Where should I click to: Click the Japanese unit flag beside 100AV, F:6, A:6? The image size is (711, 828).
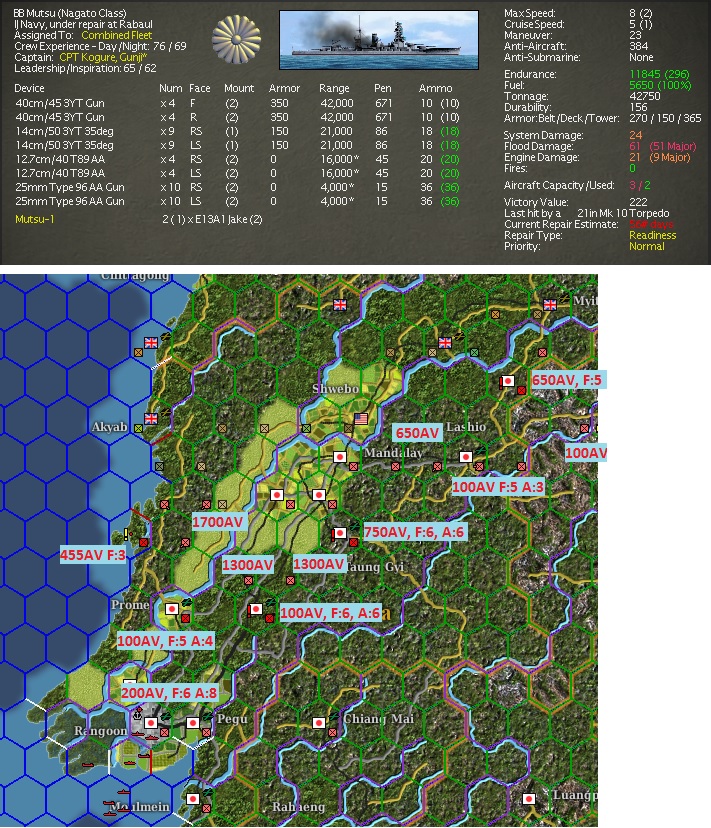coord(255,609)
